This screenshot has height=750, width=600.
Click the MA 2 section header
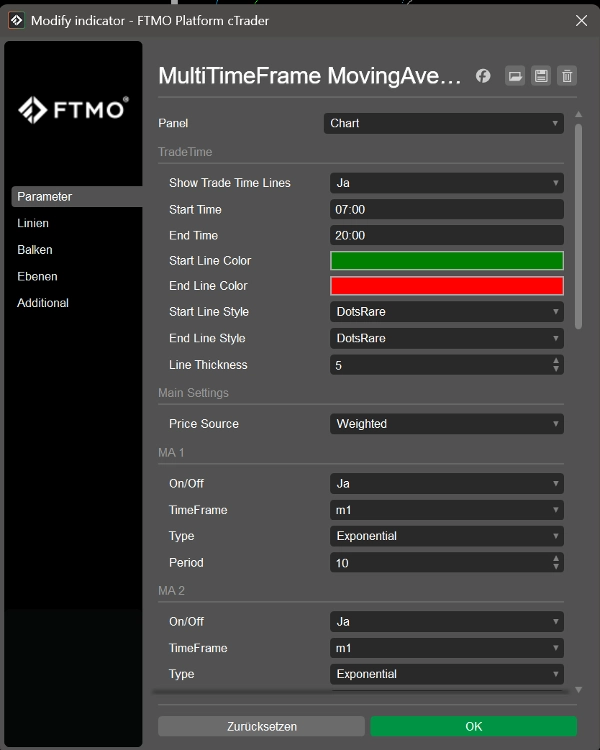pyautogui.click(x=171, y=591)
